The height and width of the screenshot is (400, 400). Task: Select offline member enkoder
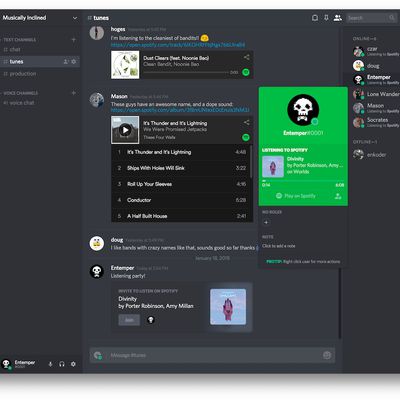(376, 155)
